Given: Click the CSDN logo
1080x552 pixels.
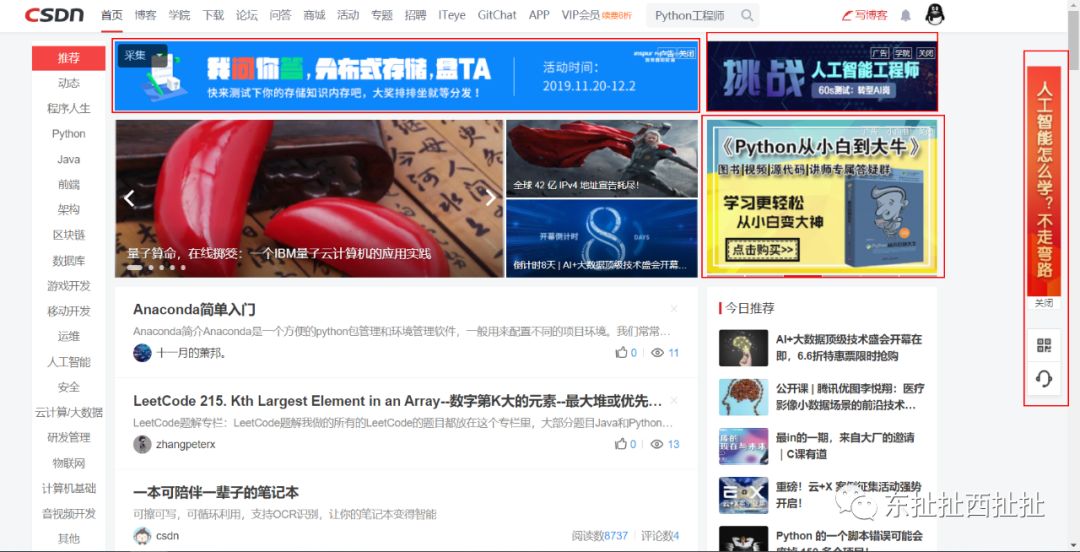Looking at the screenshot, I should click(54, 14).
